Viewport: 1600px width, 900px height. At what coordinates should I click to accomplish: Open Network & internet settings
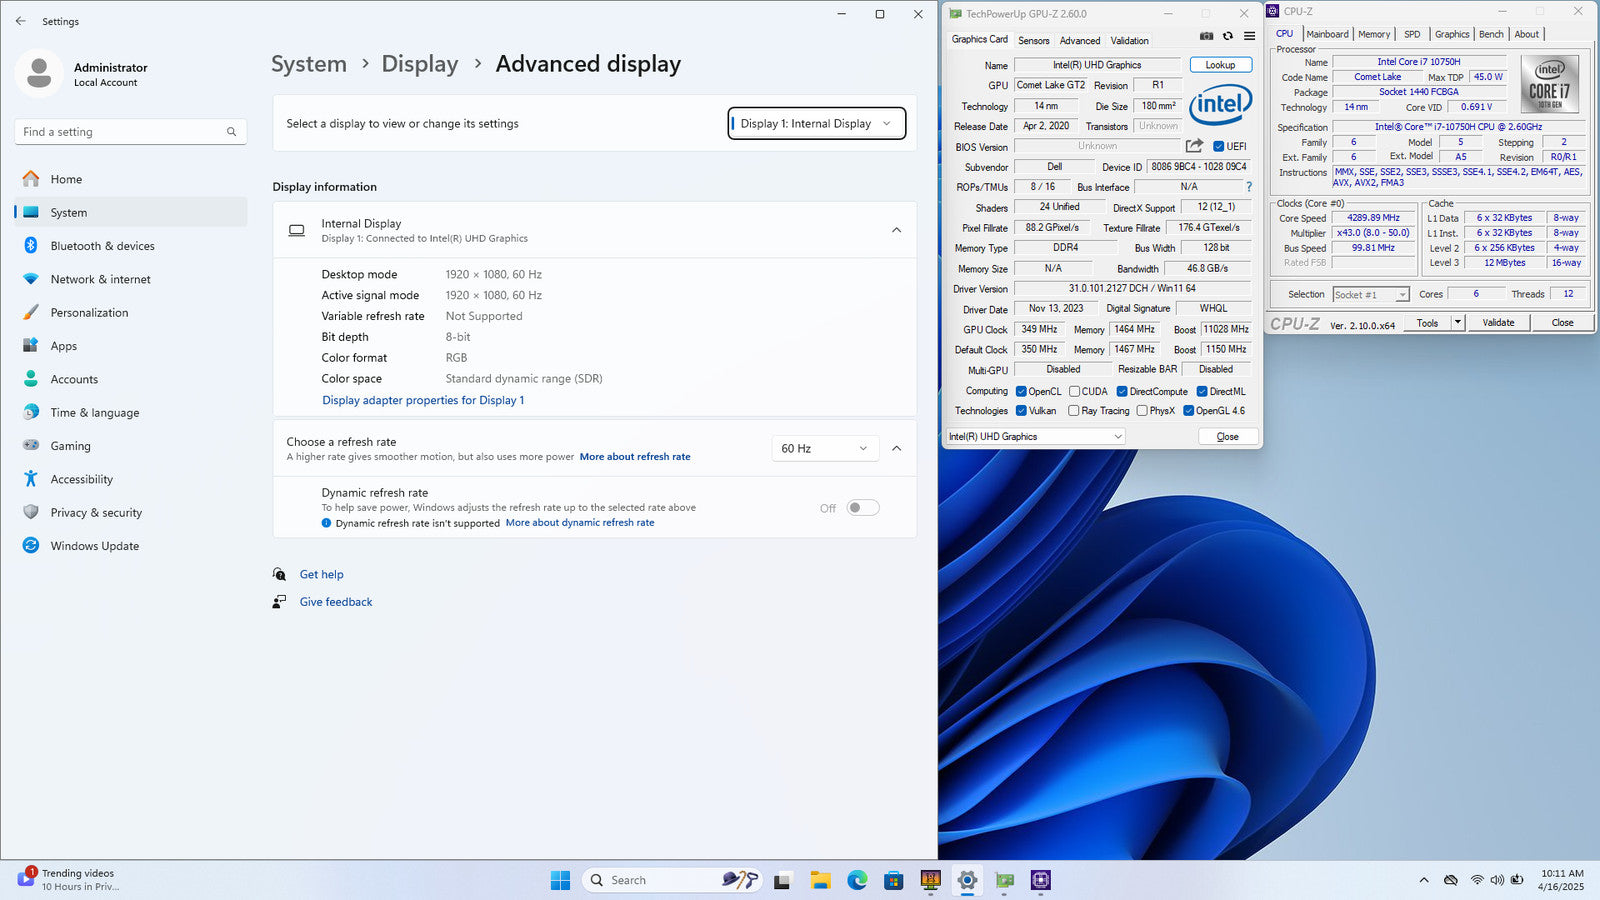(x=131, y=279)
